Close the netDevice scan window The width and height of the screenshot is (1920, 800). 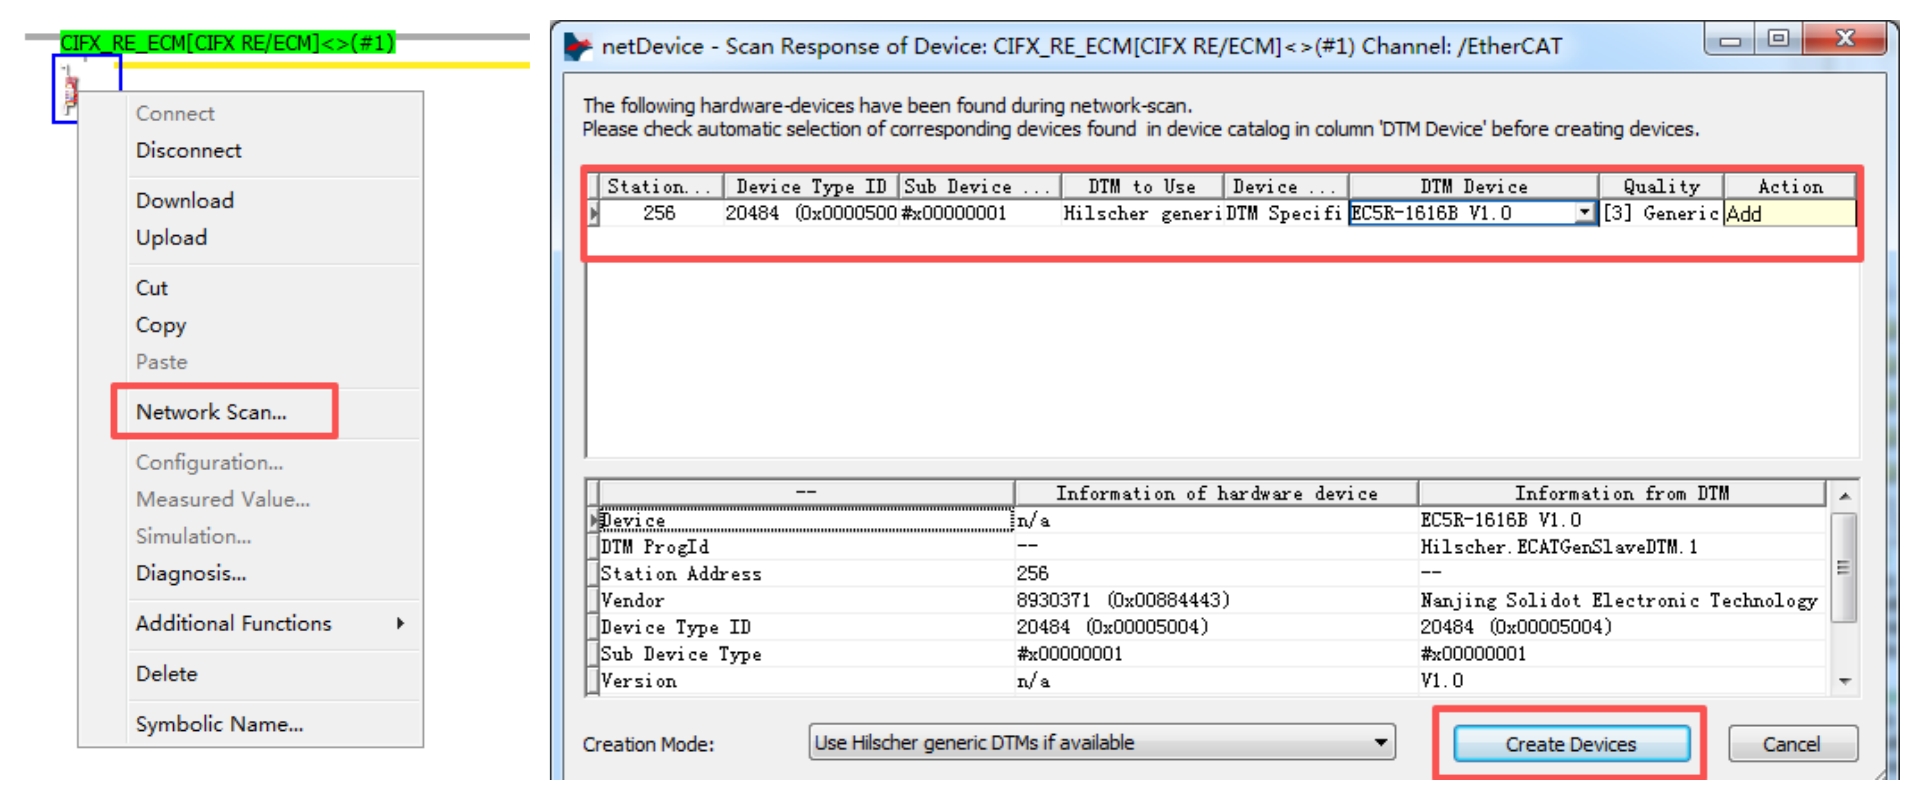(x=1845, y=40)
